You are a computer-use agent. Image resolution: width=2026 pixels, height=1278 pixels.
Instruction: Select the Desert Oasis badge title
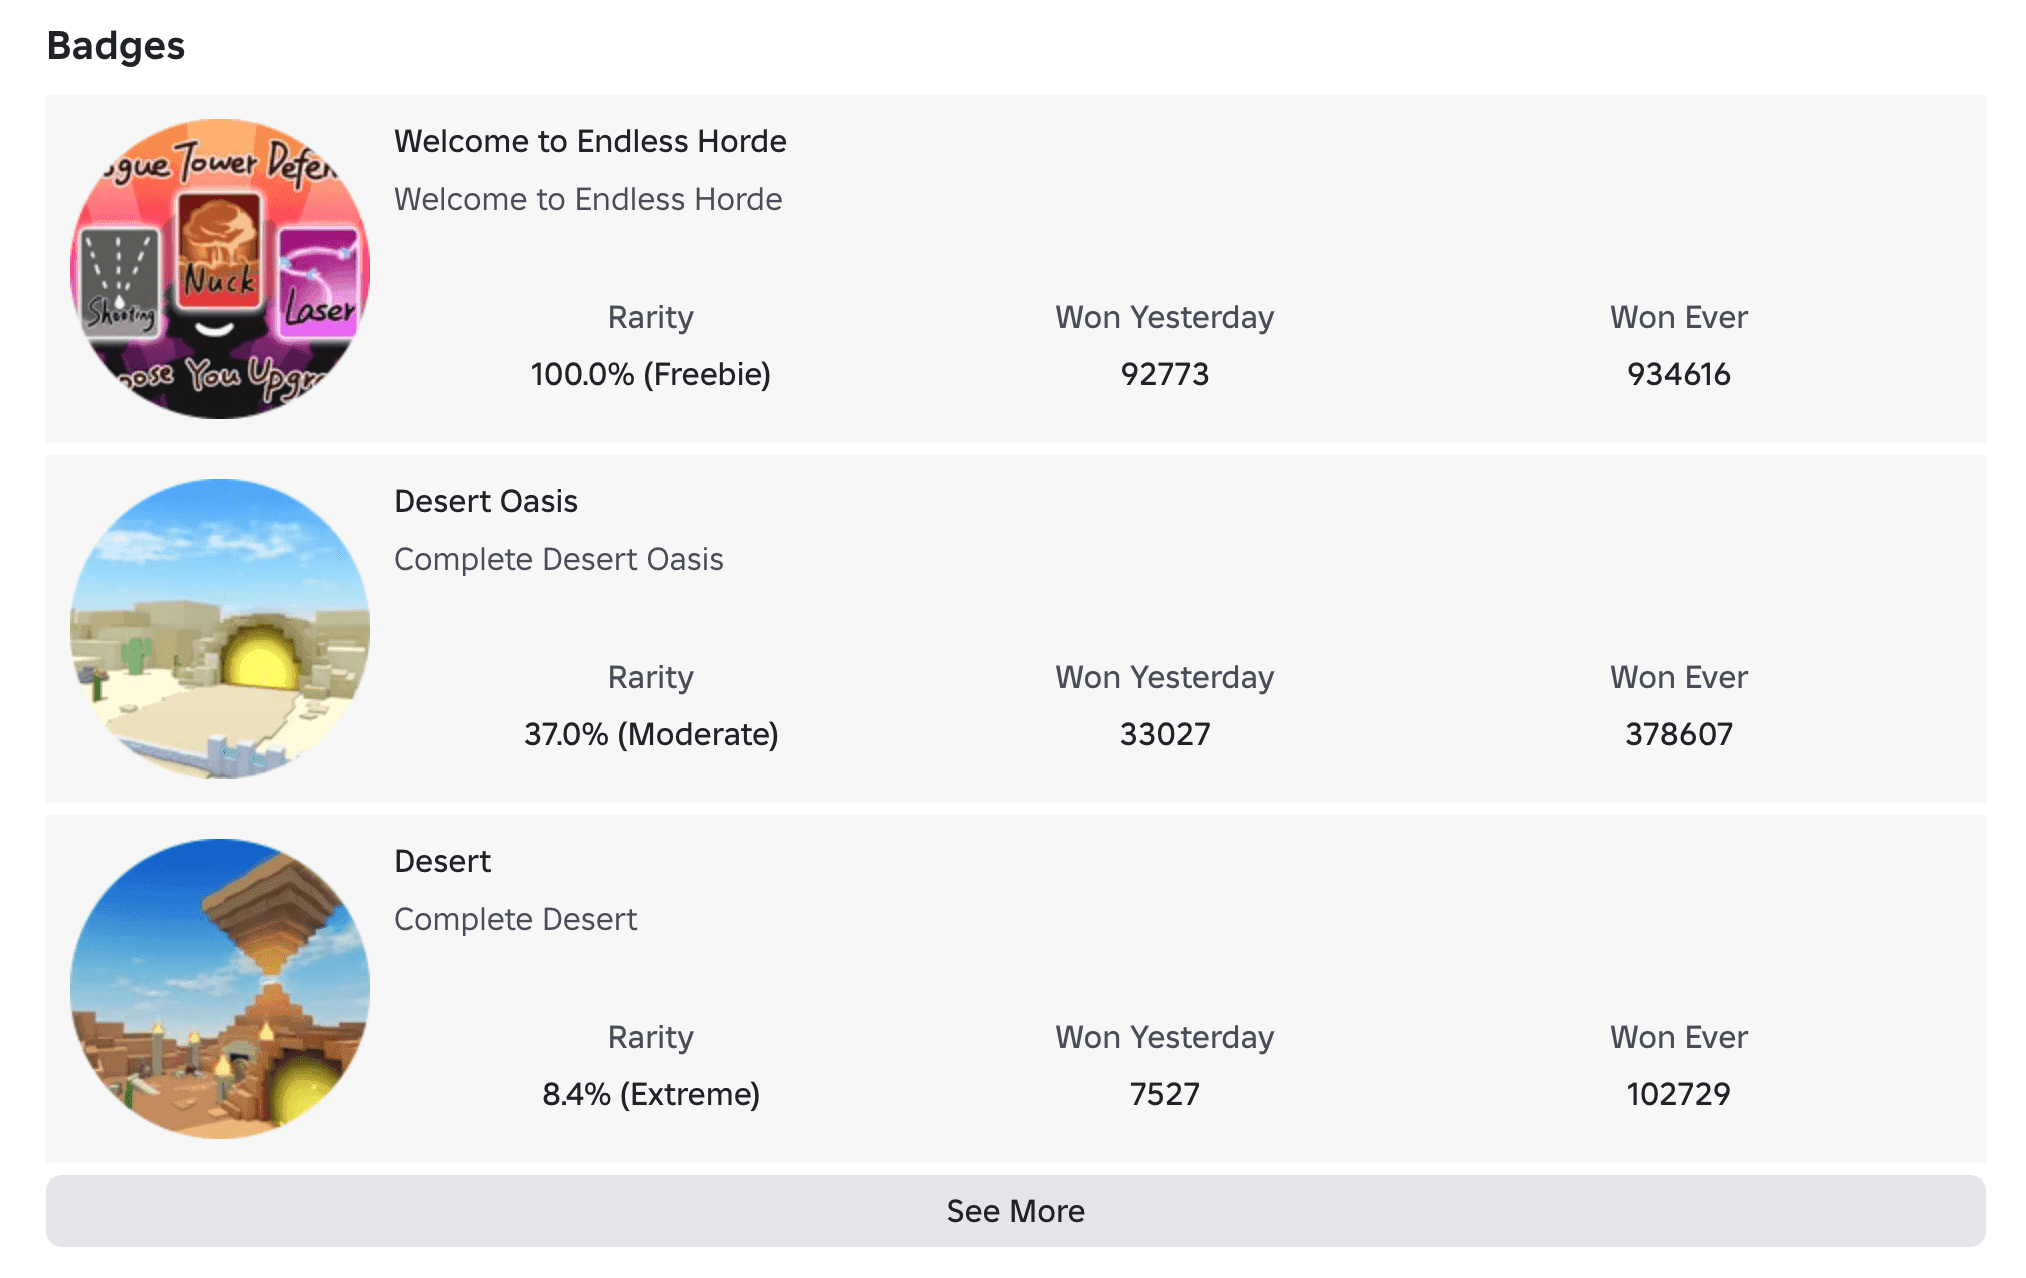(x=486, y=501)
